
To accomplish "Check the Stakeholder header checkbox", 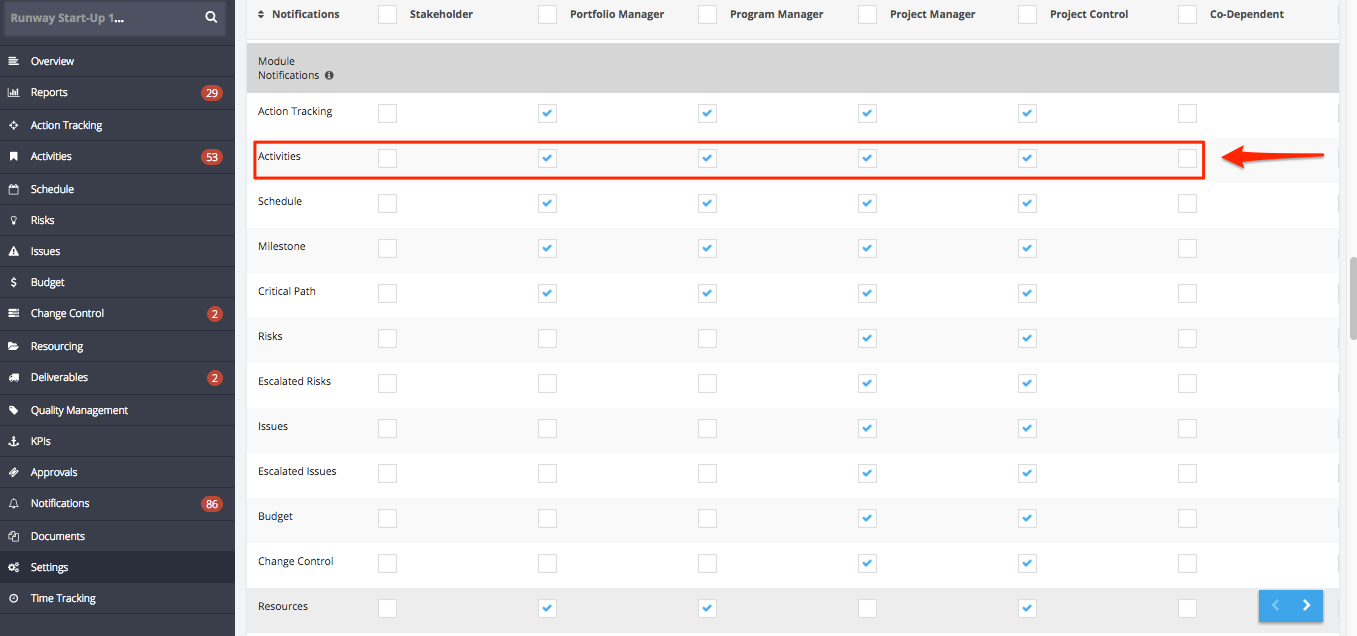I will point(387,14).
